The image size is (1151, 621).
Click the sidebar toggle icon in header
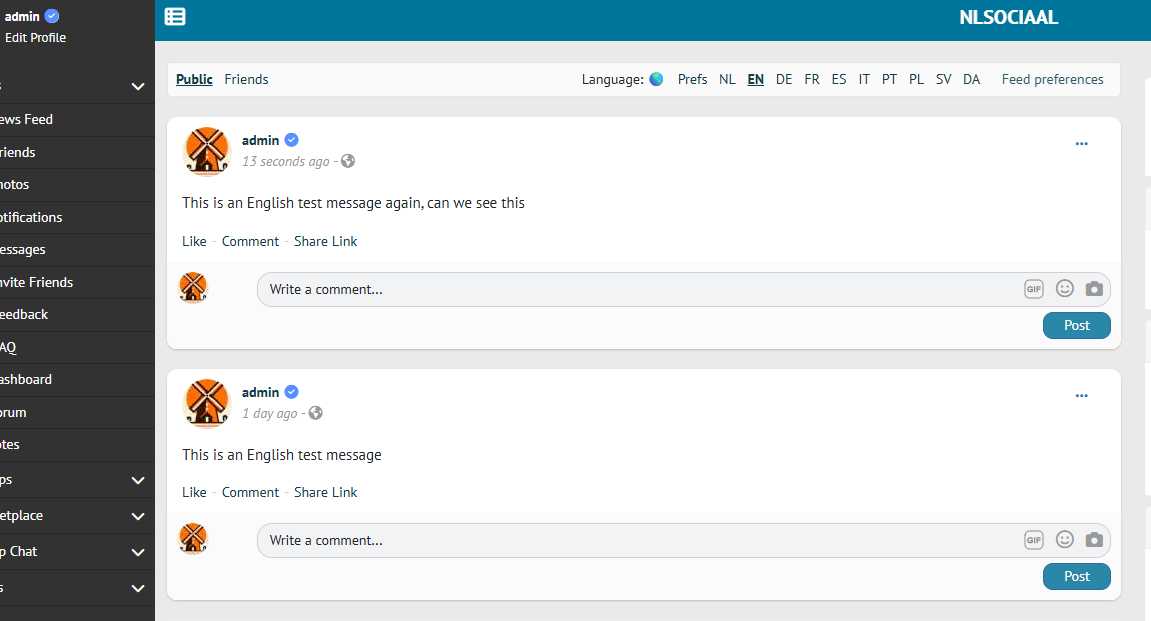(x=175, y=16)
